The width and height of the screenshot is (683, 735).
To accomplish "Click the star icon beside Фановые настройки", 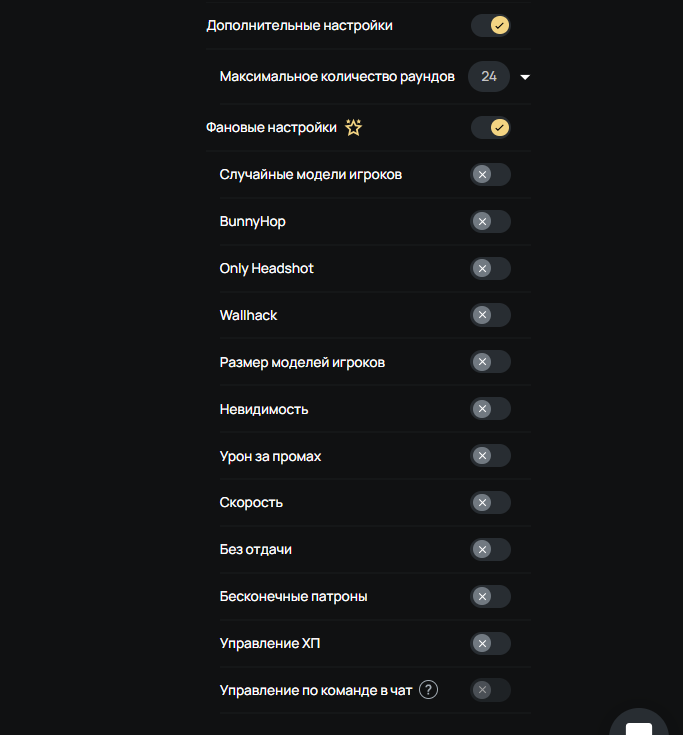I will pyautogui.click(x=353, y=127).
